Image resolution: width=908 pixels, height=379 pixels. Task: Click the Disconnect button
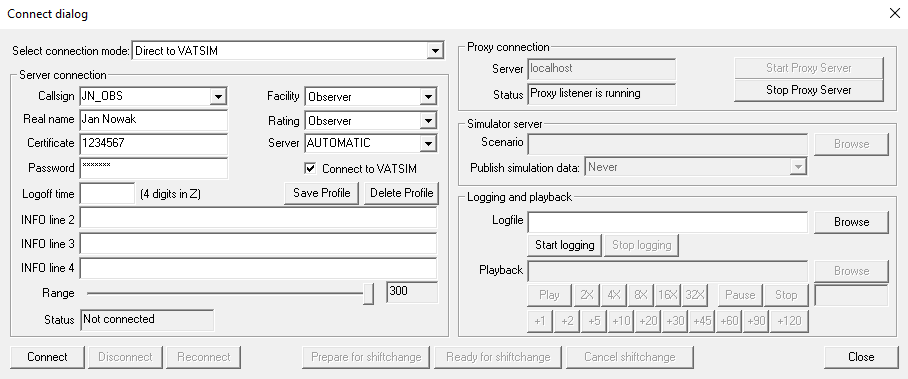click(125, 357)
